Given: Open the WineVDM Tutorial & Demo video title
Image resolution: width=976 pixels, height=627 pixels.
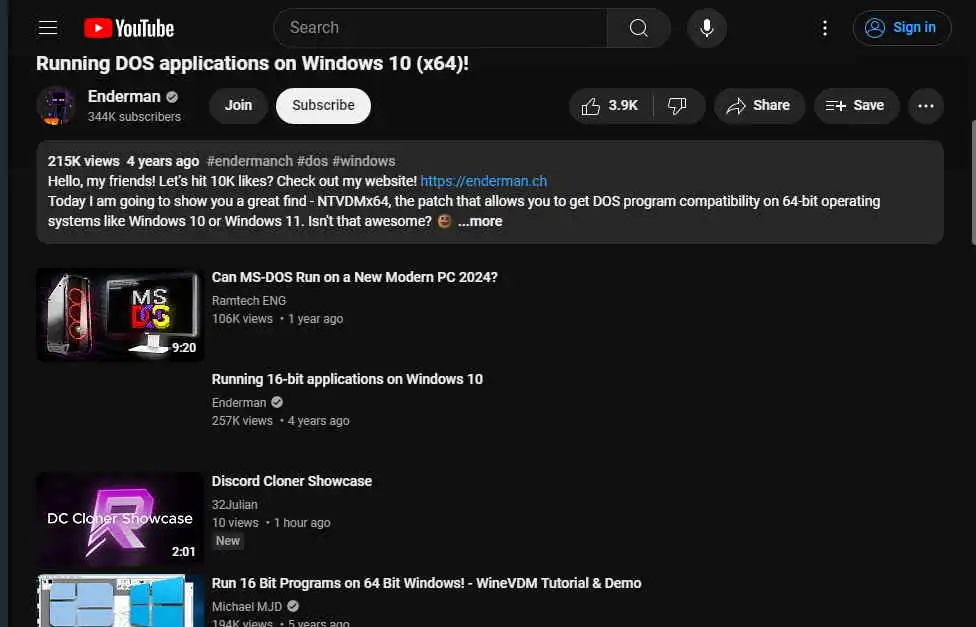Looking at the screenshot, I should pyautogui.click(x=426, y=583).
